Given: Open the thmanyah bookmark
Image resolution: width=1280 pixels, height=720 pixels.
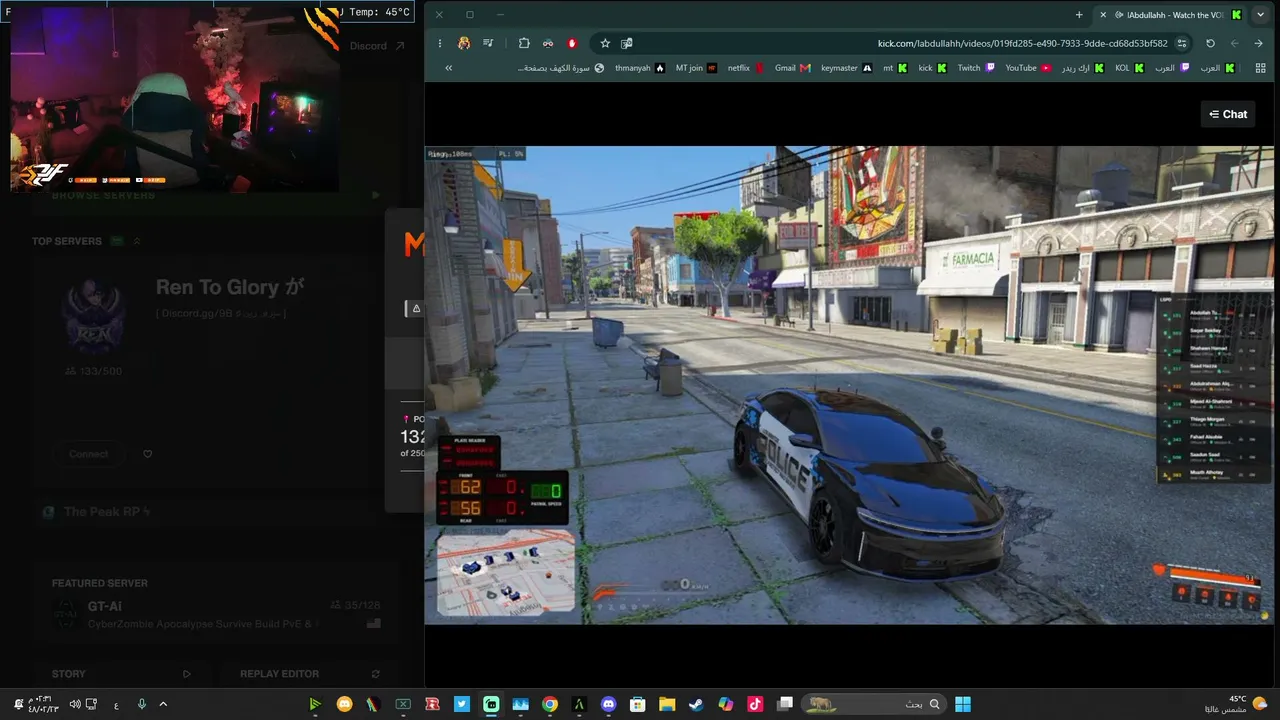Looking at the screenshot, I should (x=639, y=68).
